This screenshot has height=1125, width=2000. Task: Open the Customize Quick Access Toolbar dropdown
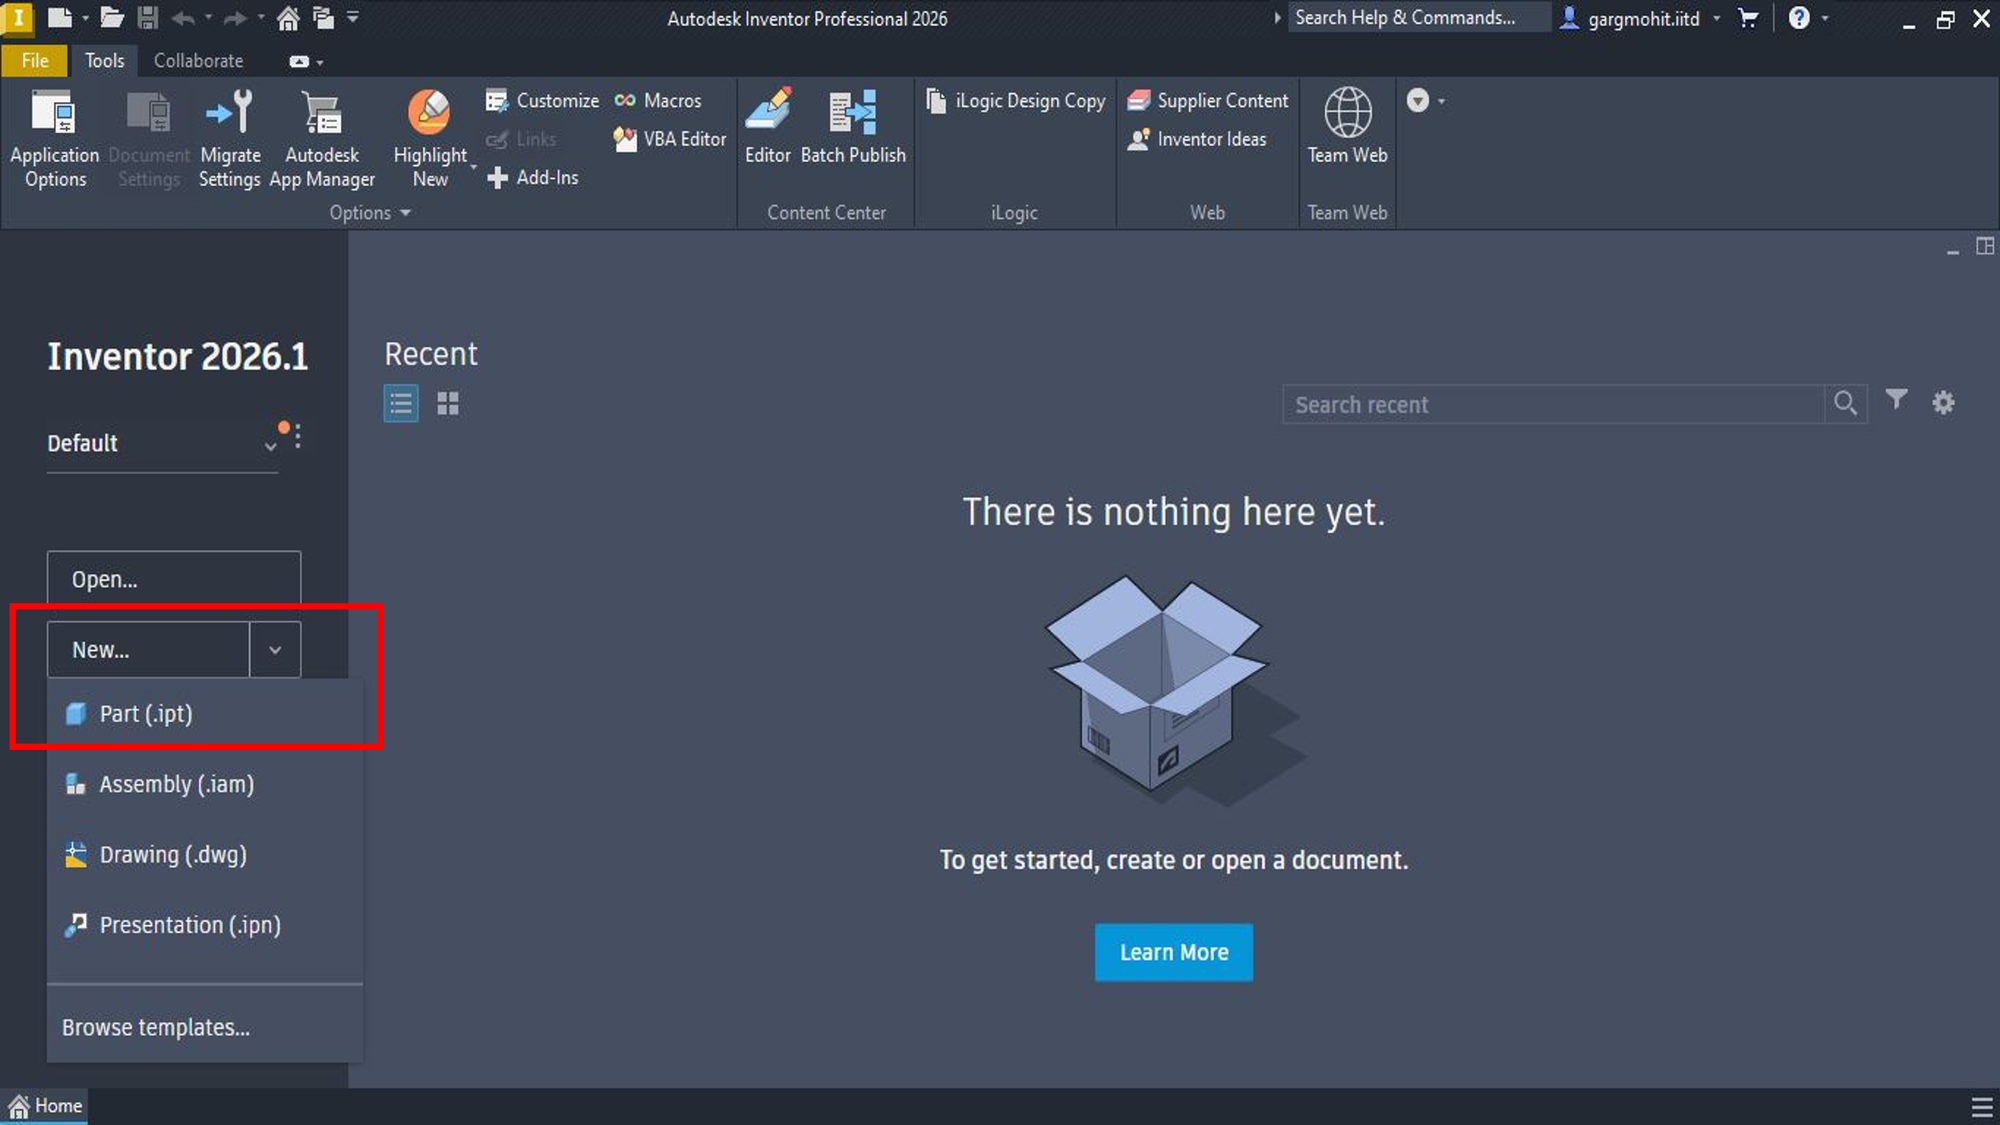click(x=352, y=17)
